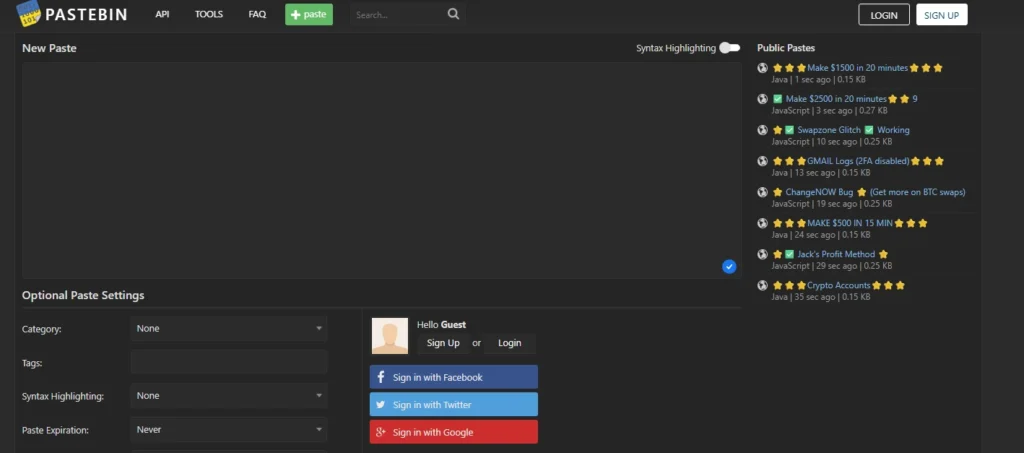The height and width of the screenshot is (453, 1024).
Task: Toggle the Syntax Highlighting switch
Action: [x=729, y=48]
